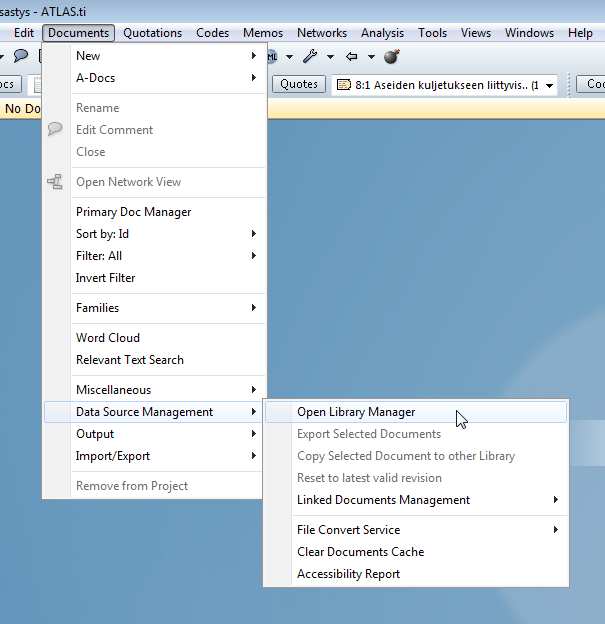
Task: Open dropdown arrow beside wrench icon
Action: (x=330, y=57)
